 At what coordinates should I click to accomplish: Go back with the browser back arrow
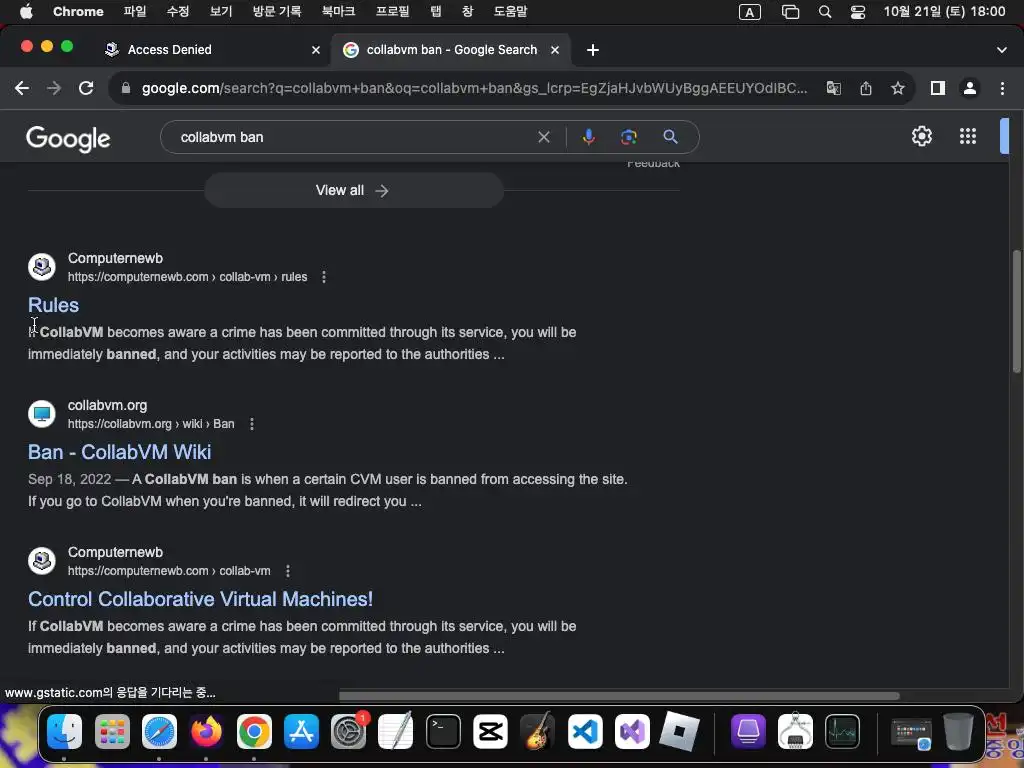point(22,88)
